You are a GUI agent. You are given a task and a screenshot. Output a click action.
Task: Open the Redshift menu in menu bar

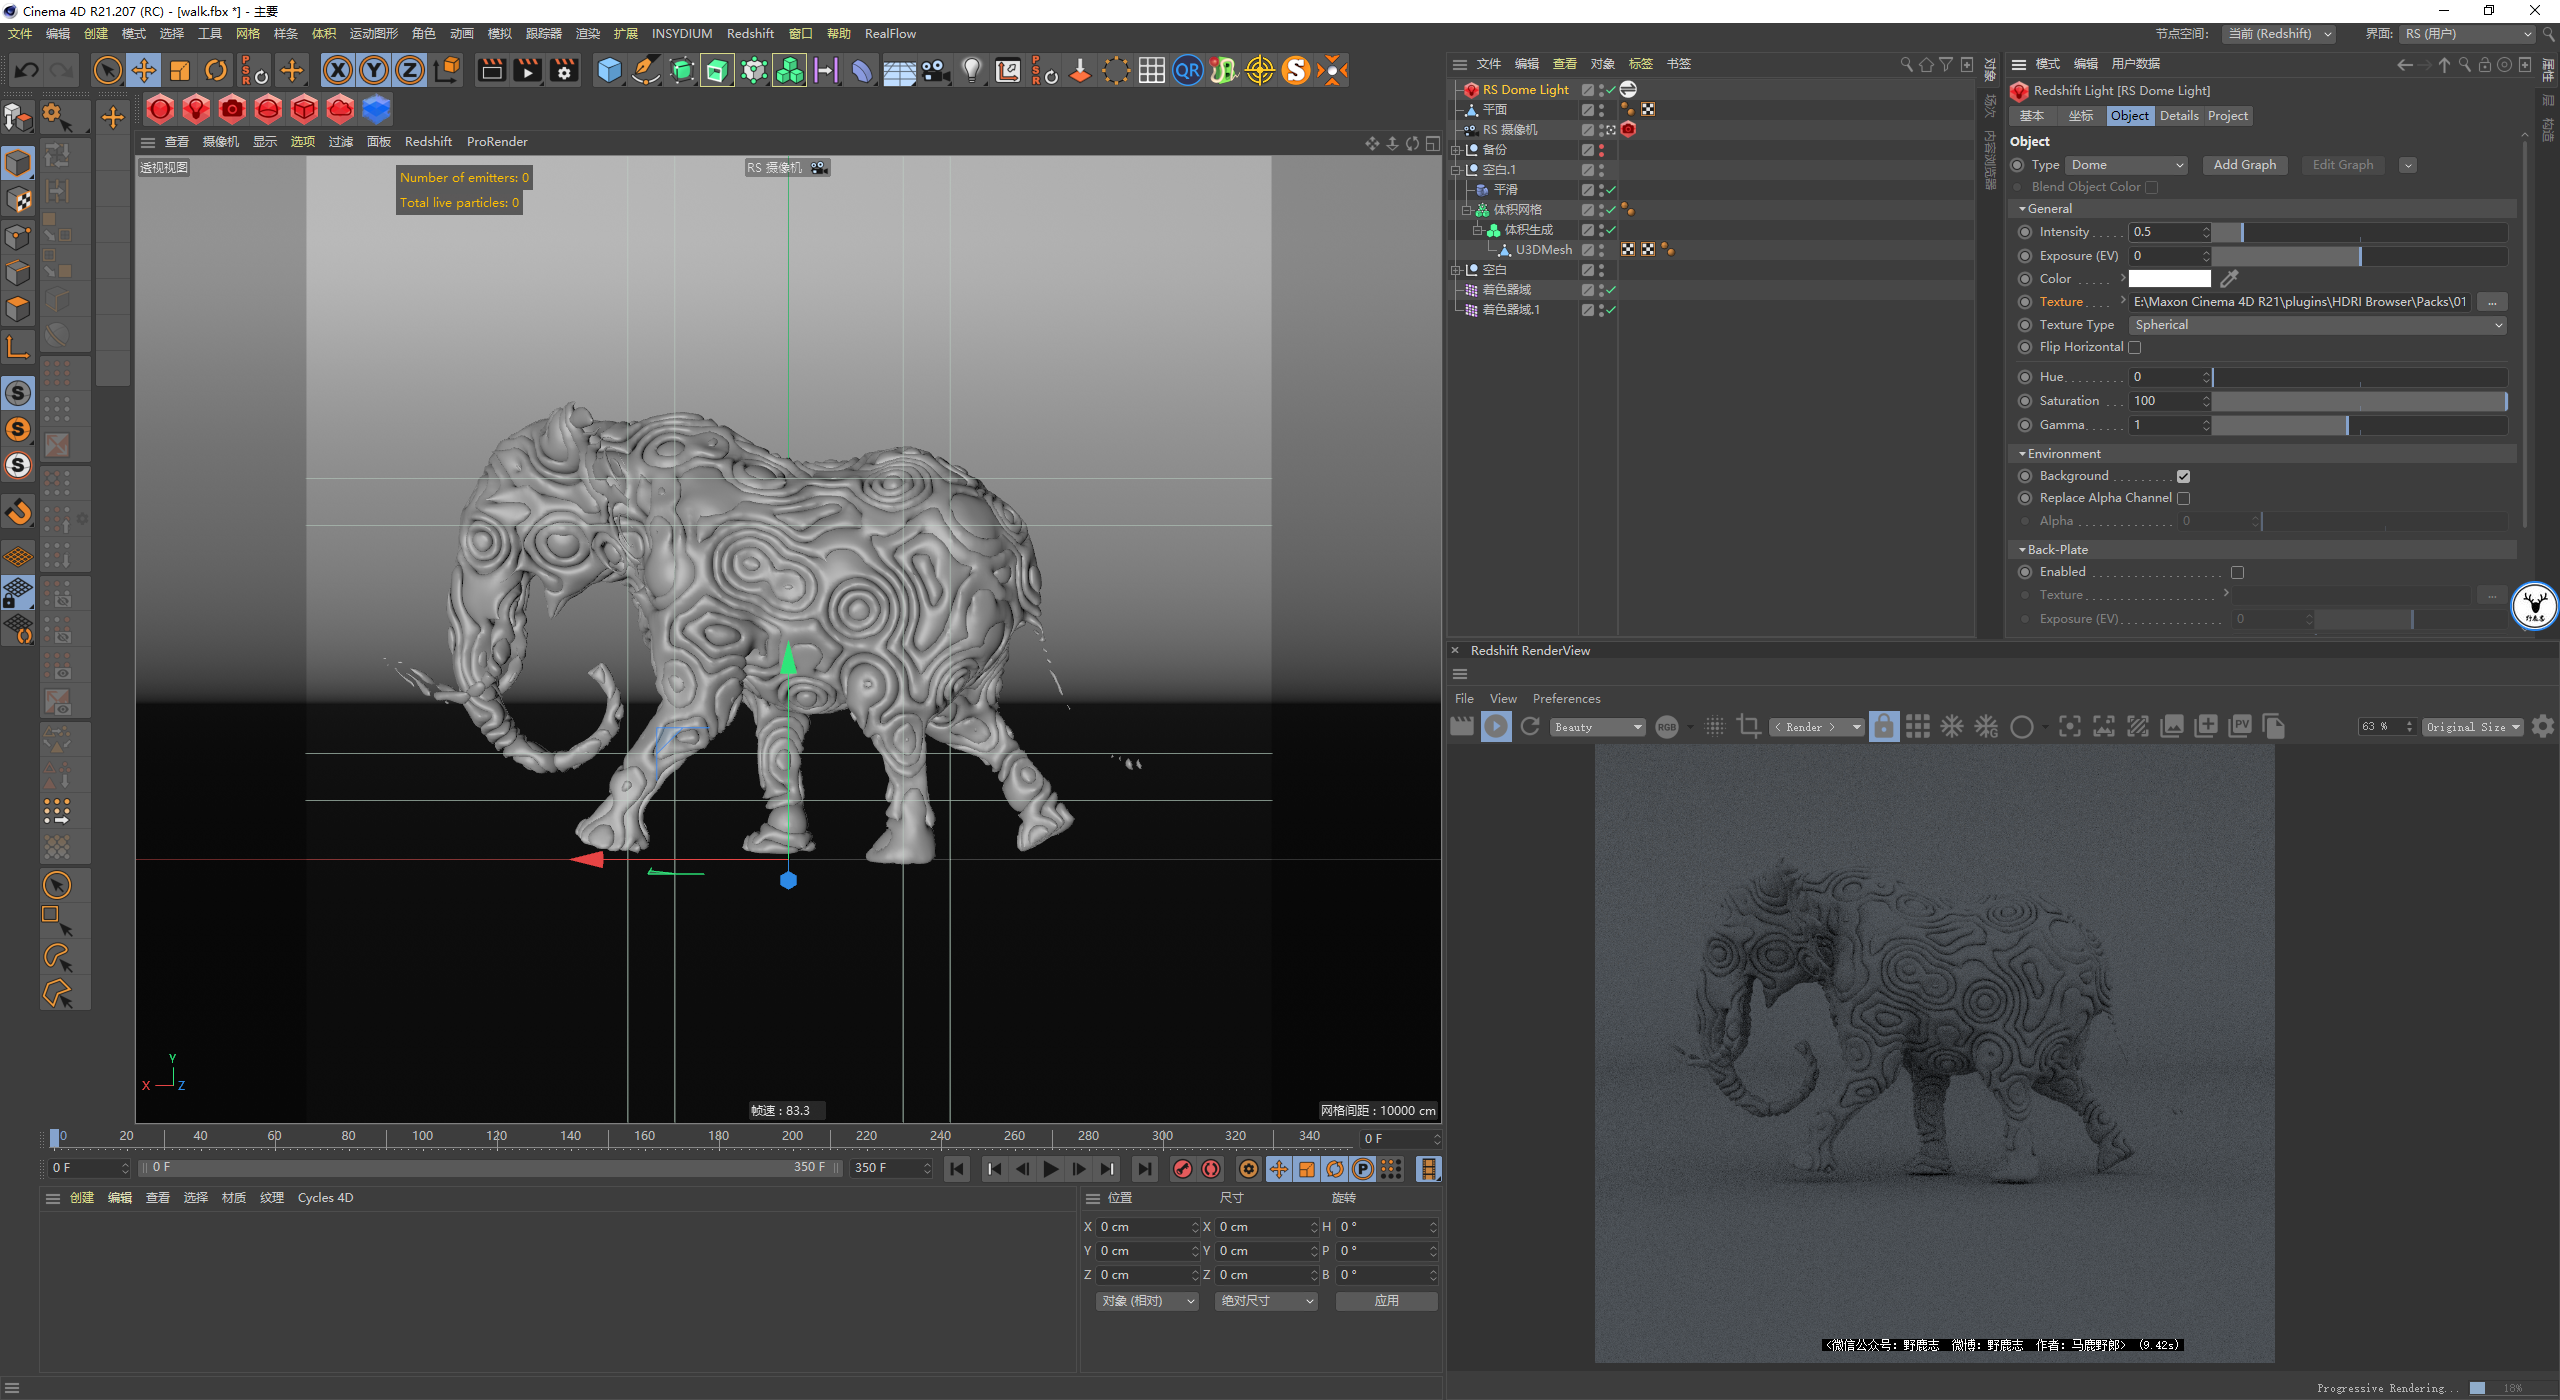[750, 33]
